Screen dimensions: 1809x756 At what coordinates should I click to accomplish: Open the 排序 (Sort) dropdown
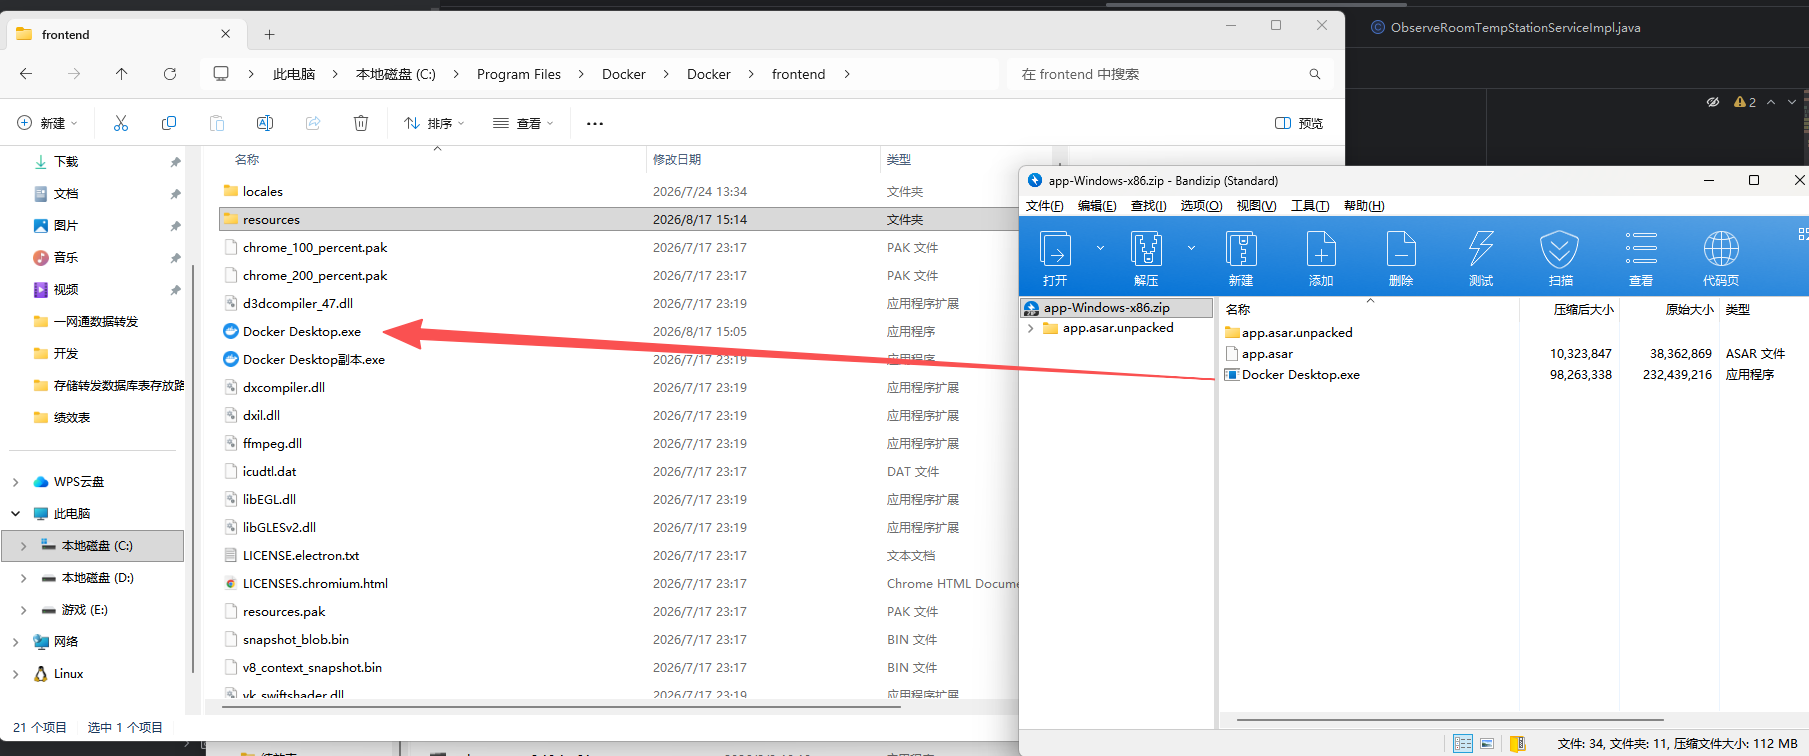coord(434,123)
